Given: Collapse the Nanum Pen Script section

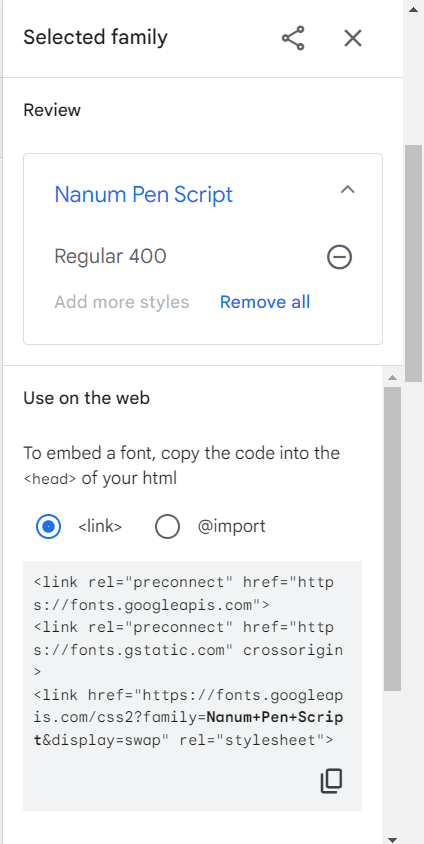Looking at the screenshot, I should pyautogui.click(x=348, y=189).
